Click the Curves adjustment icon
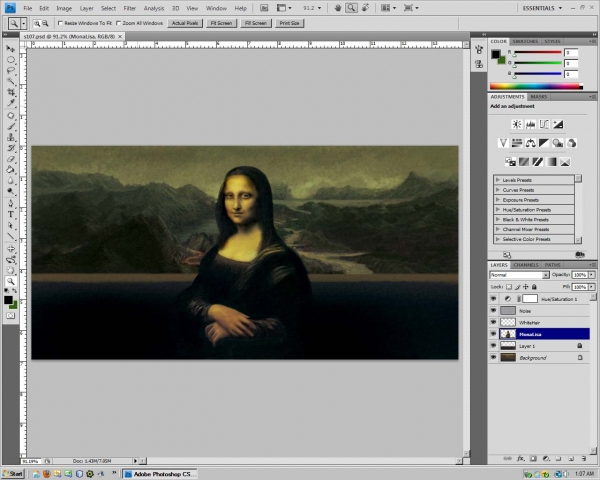This screenshot has height=480, width=600. pos(544,124)
